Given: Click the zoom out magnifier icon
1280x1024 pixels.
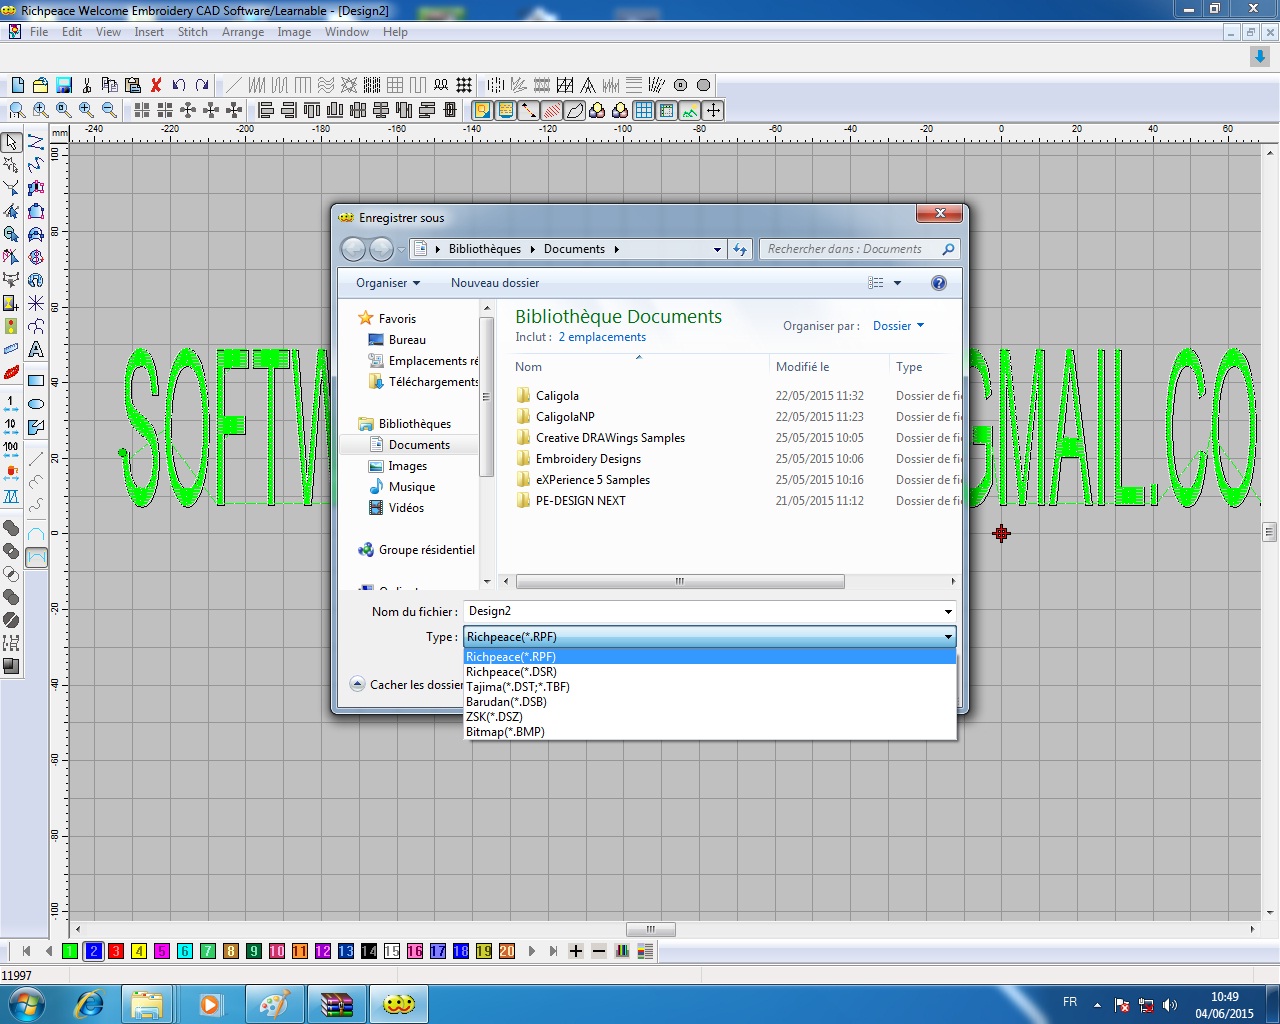Looking at the screenshot, I should (x=109, y=110).
